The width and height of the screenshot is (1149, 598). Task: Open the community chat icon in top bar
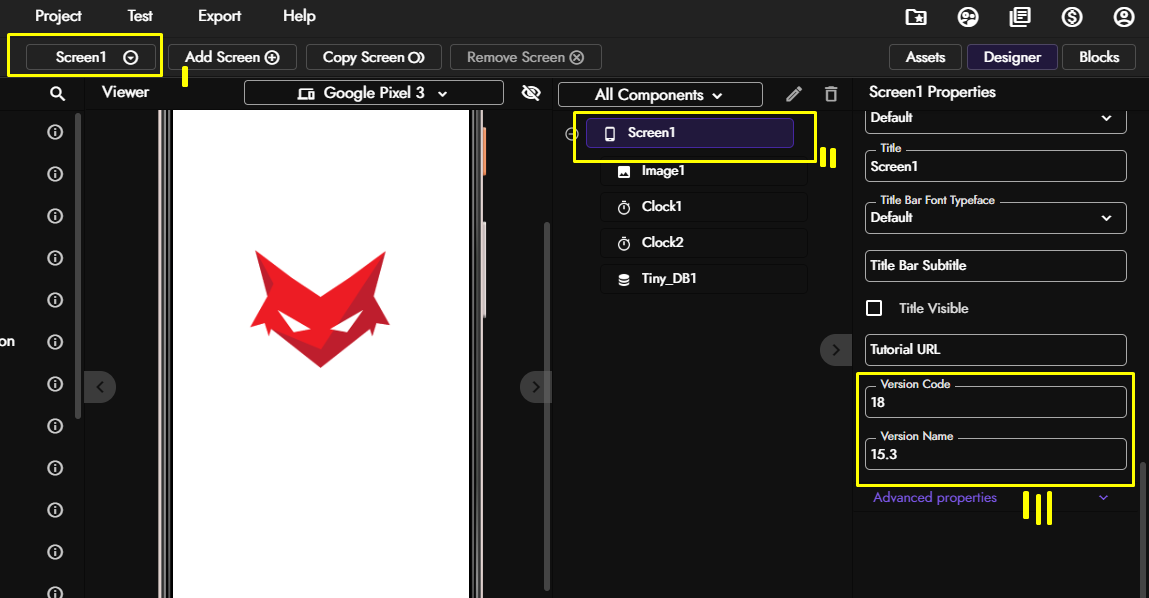click(968, 16)
